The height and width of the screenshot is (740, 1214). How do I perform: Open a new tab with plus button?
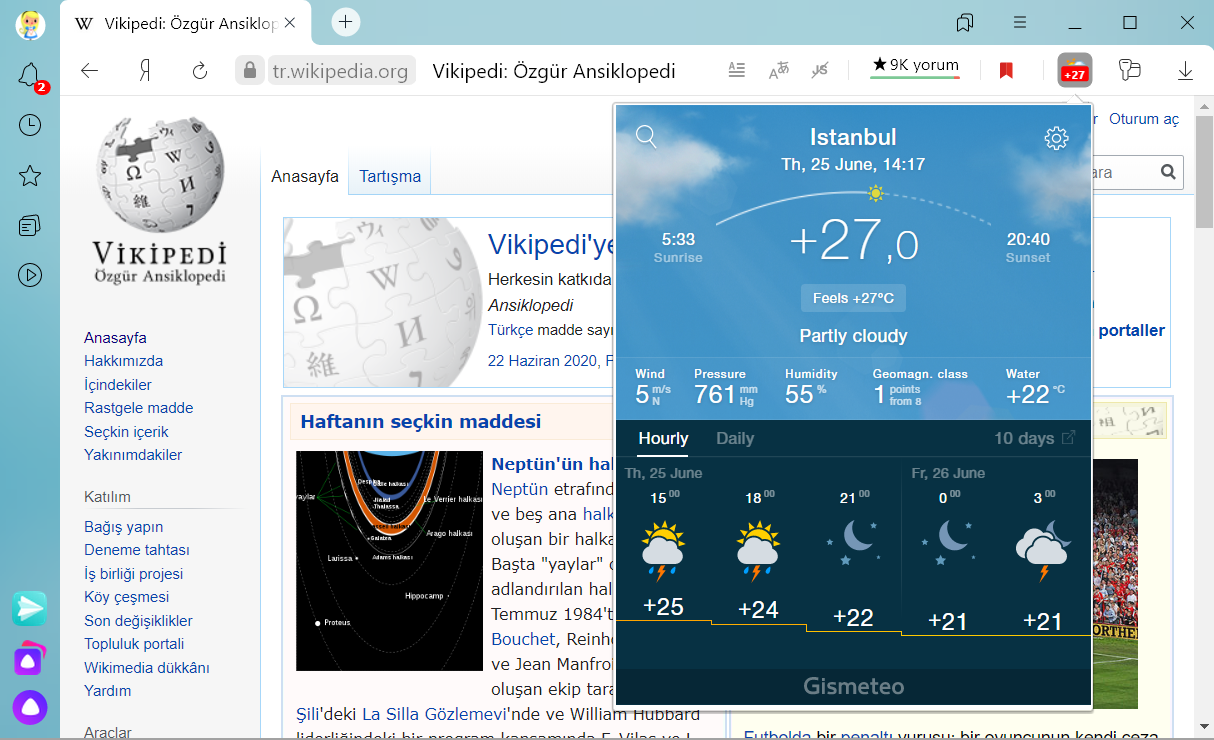[345, 21]
